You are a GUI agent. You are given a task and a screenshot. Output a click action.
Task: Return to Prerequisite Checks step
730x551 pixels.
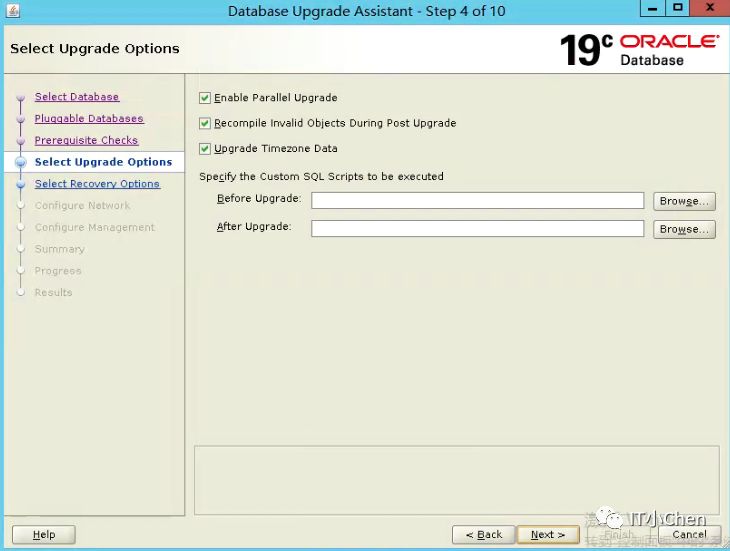tap(86, 140)
